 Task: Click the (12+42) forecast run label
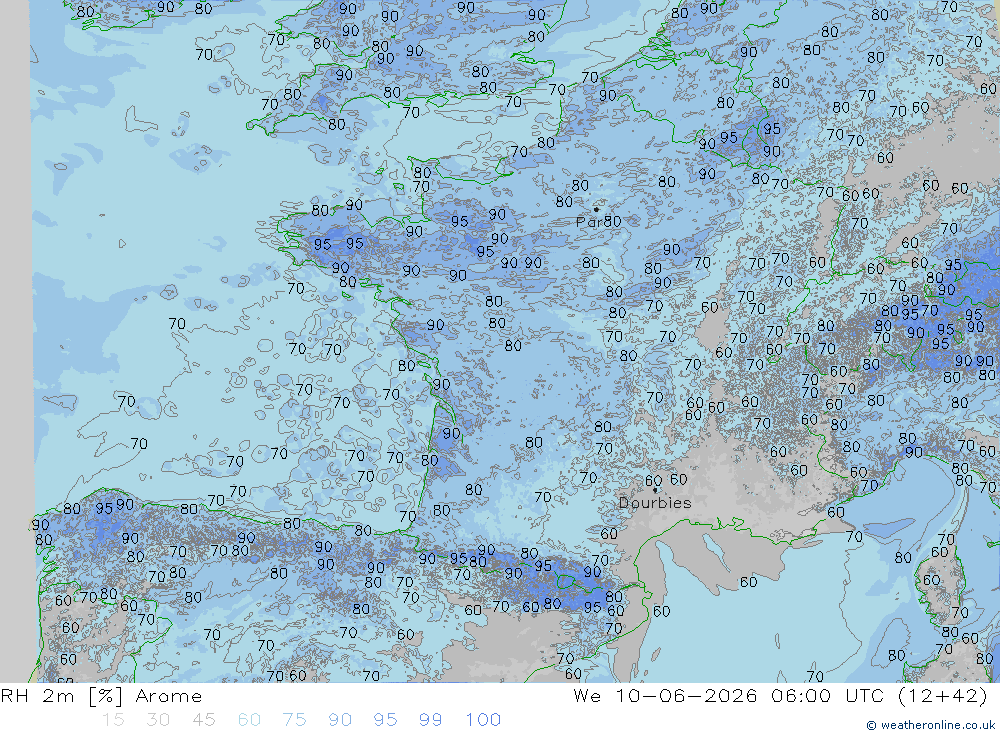(x=942, y=695)
